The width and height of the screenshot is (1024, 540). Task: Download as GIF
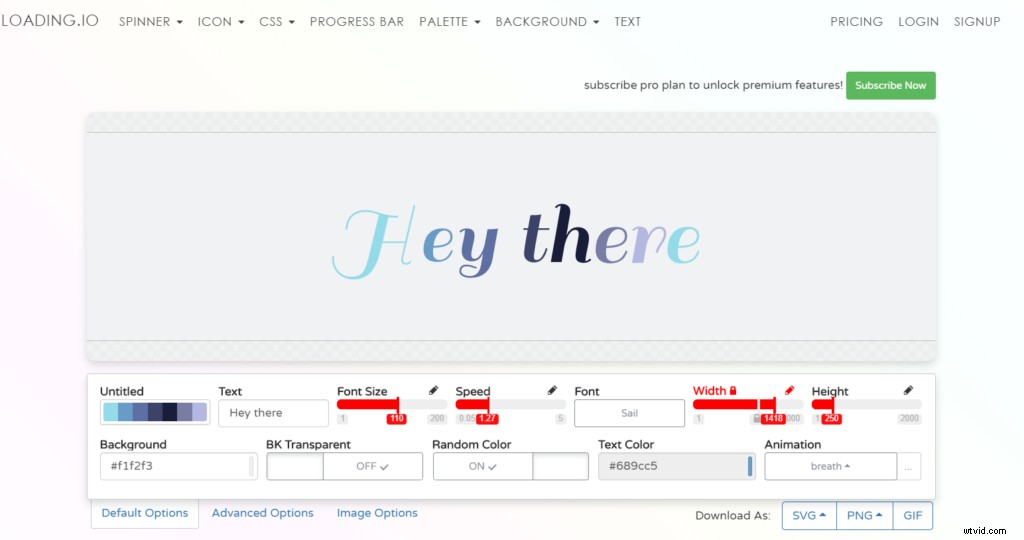click(912, 515)
